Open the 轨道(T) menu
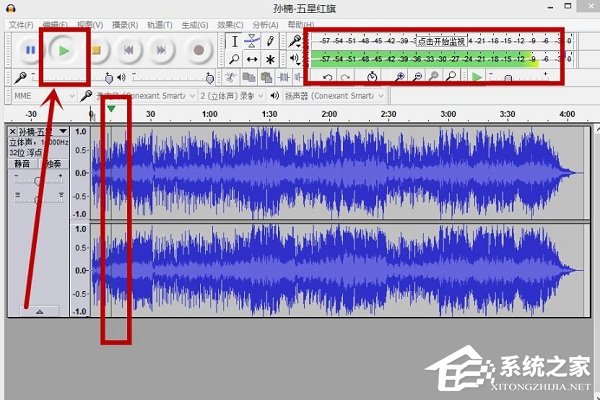600x400 pixels. pyautogui.click(x=160, y=25)
